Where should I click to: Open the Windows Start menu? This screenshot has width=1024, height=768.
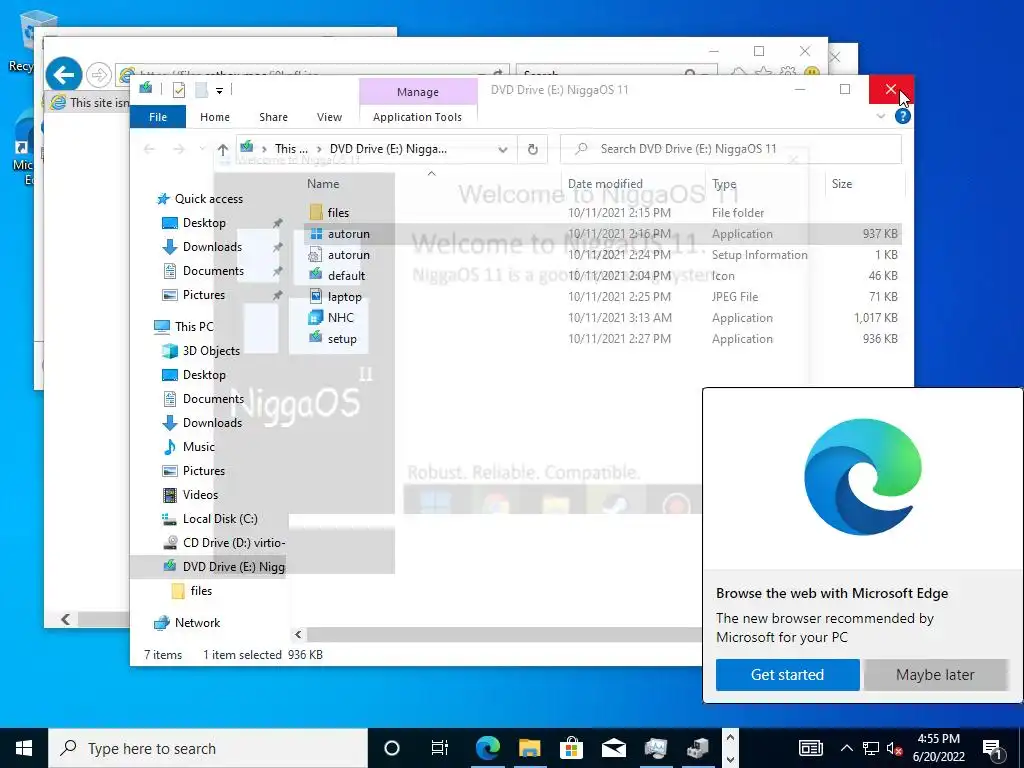point(24,748)
